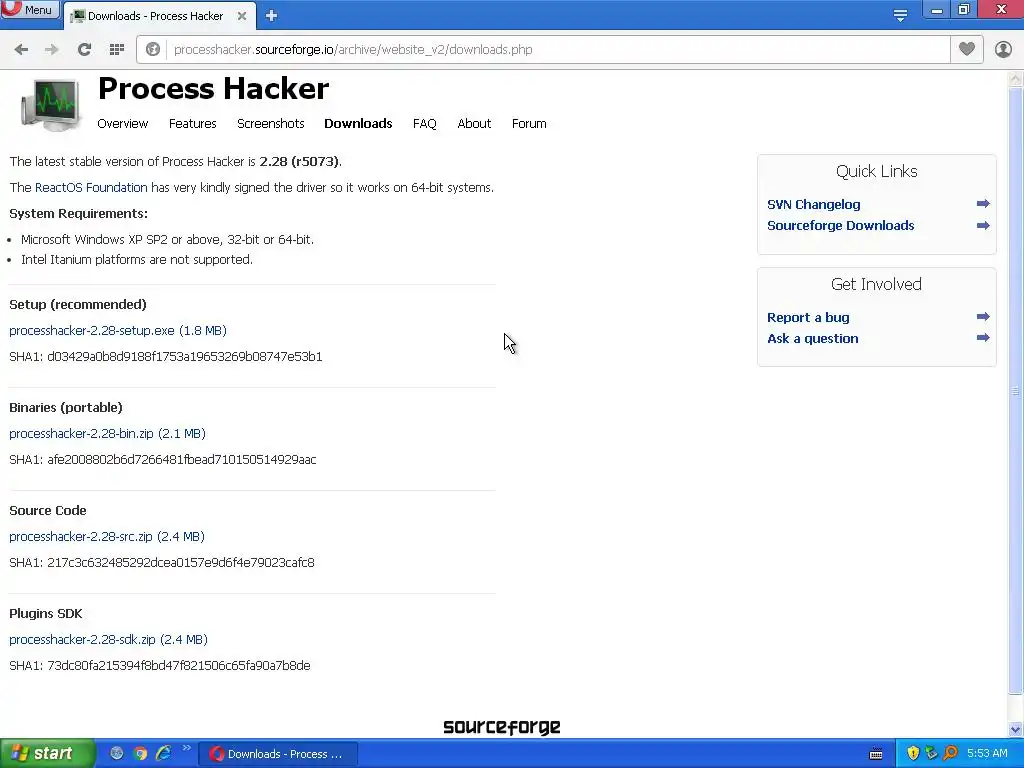
Task: Open the About page
Action: 474,123
